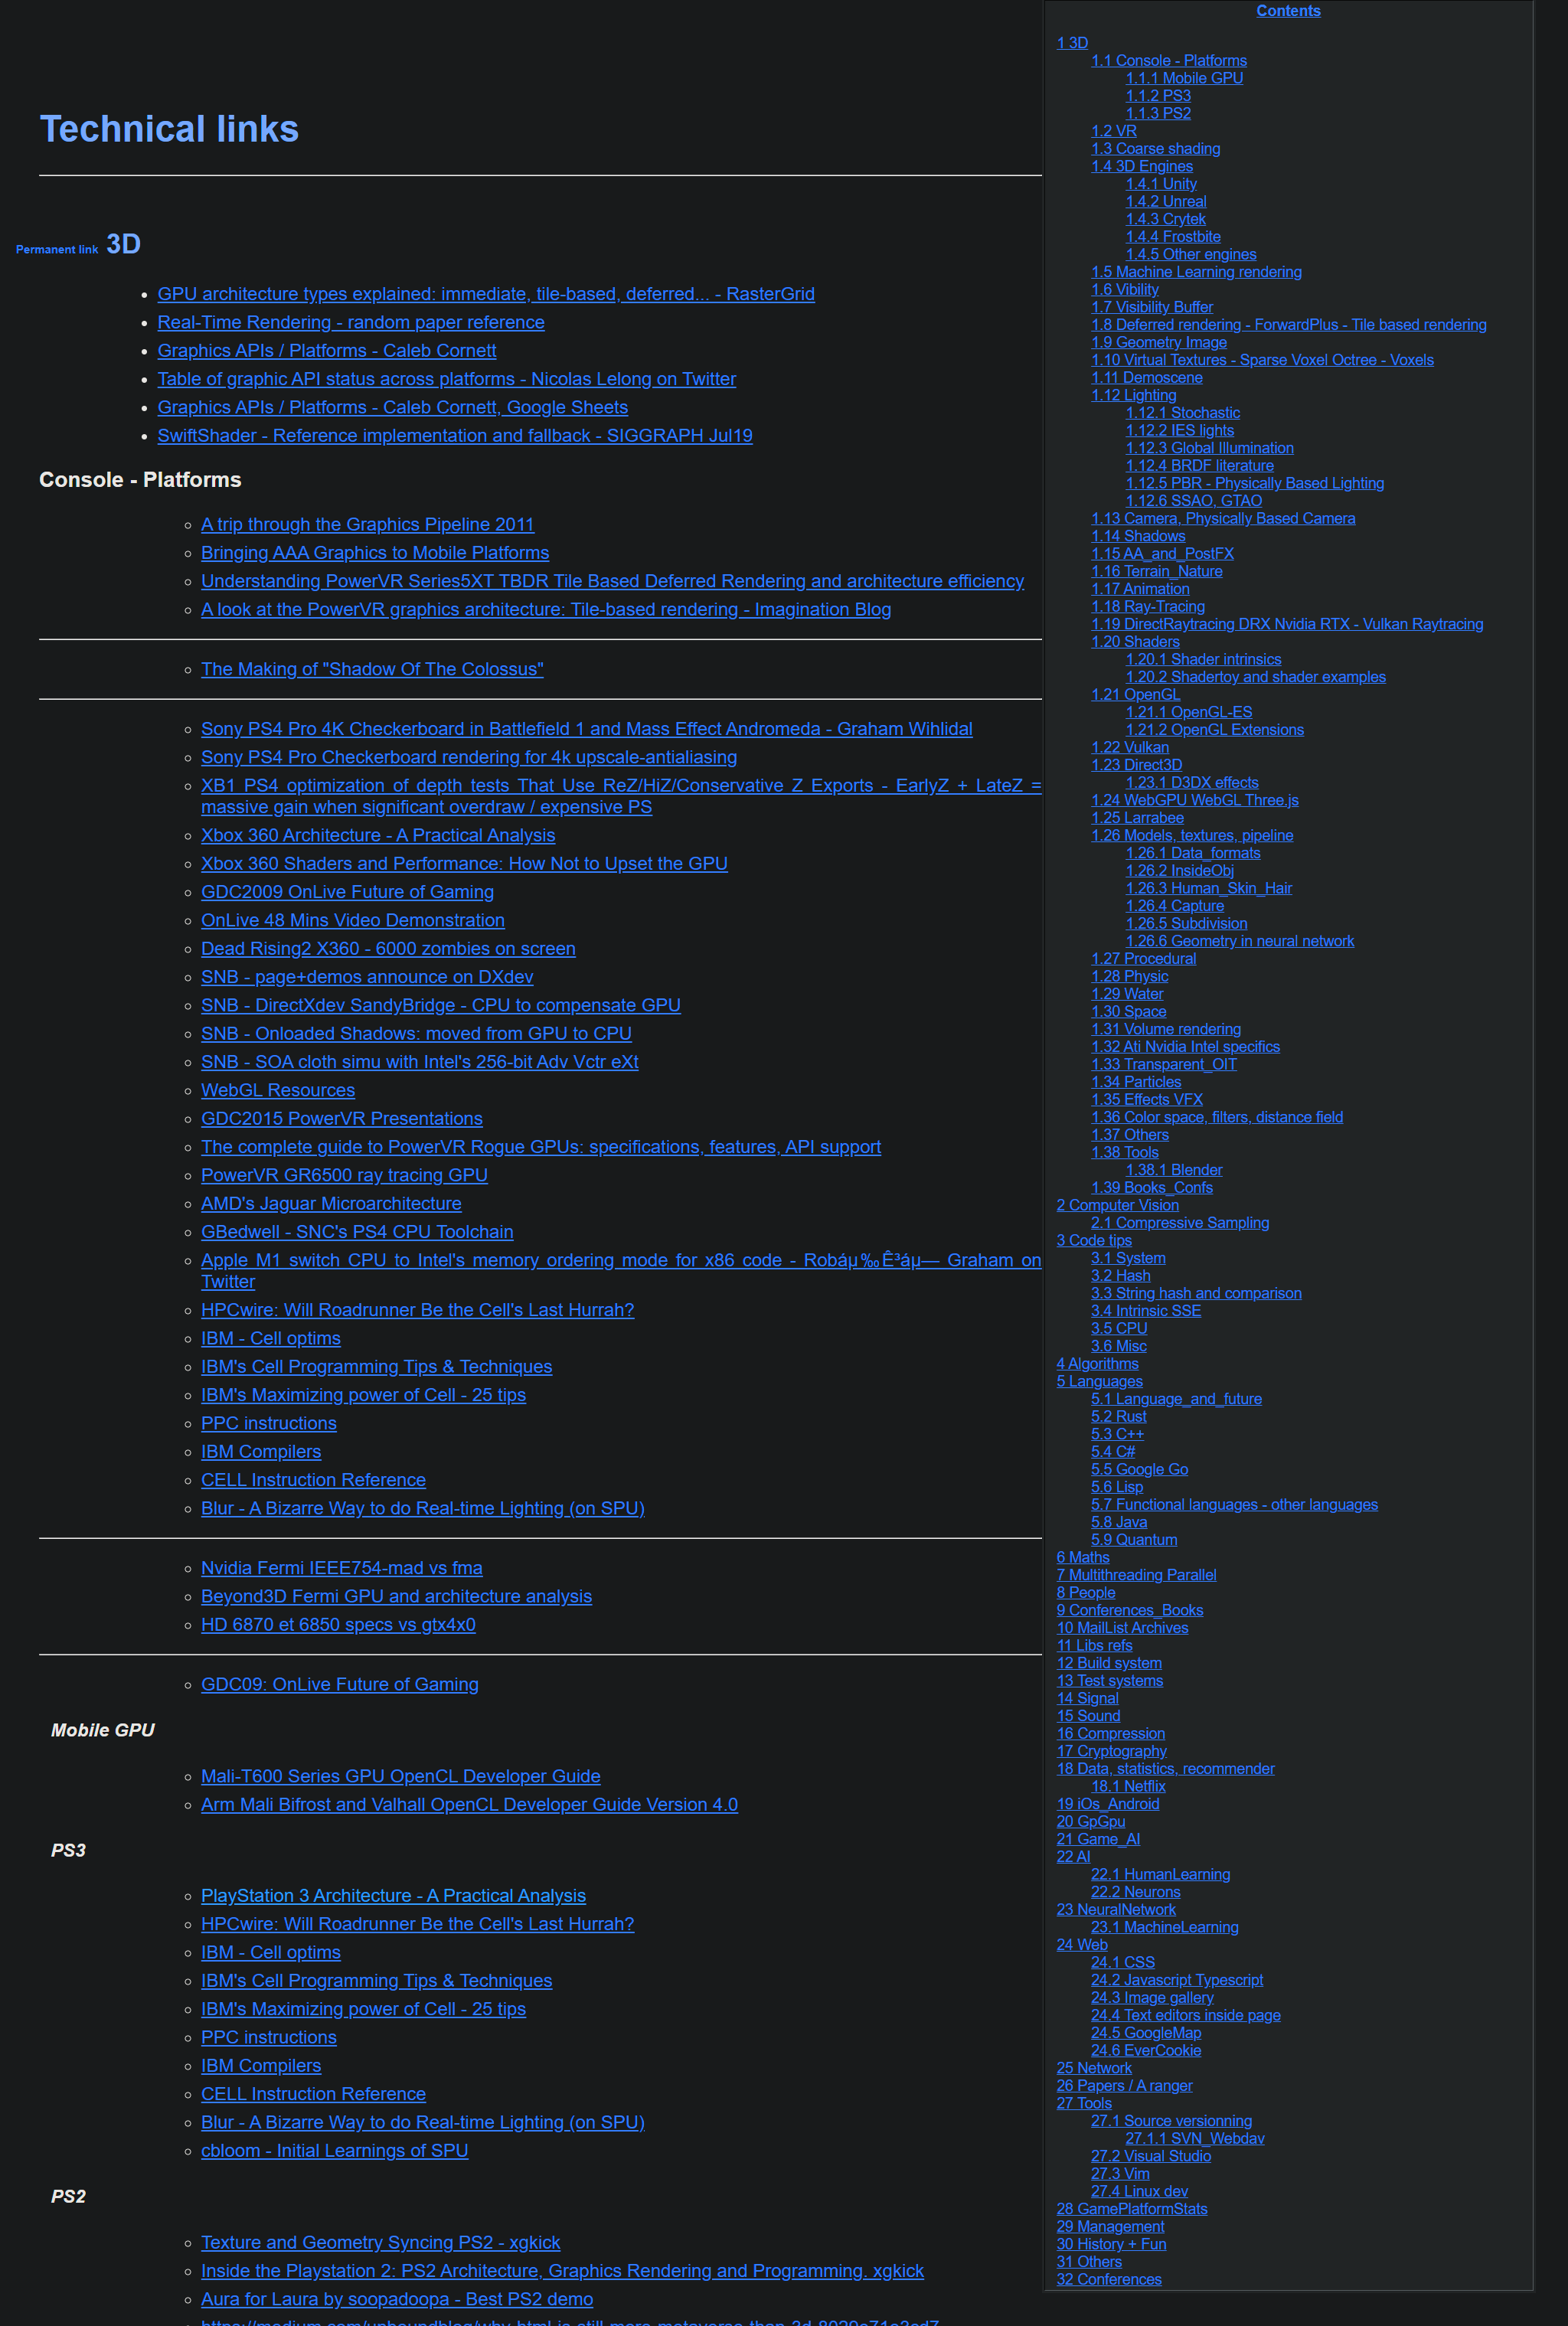Select 27.2 Visual Studio in contents
The height and width of the screenshot is (2326, 1568).
(1150, 2156)
